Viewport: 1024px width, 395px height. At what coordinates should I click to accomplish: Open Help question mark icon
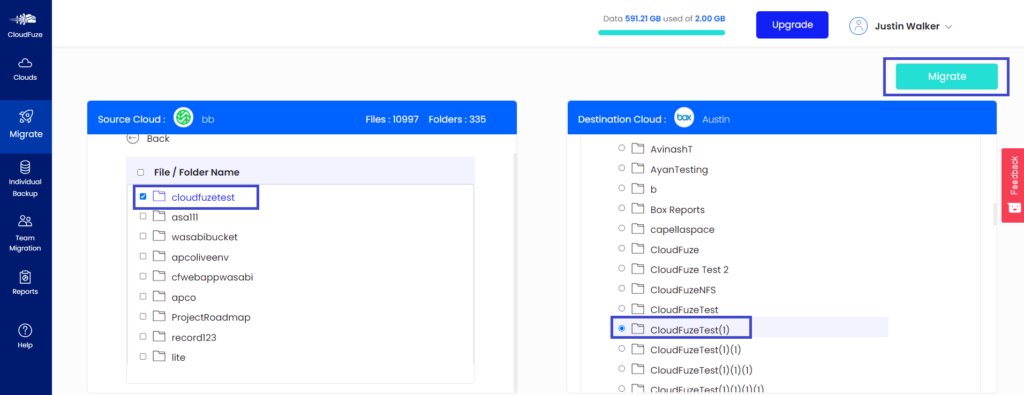(25, 330)
